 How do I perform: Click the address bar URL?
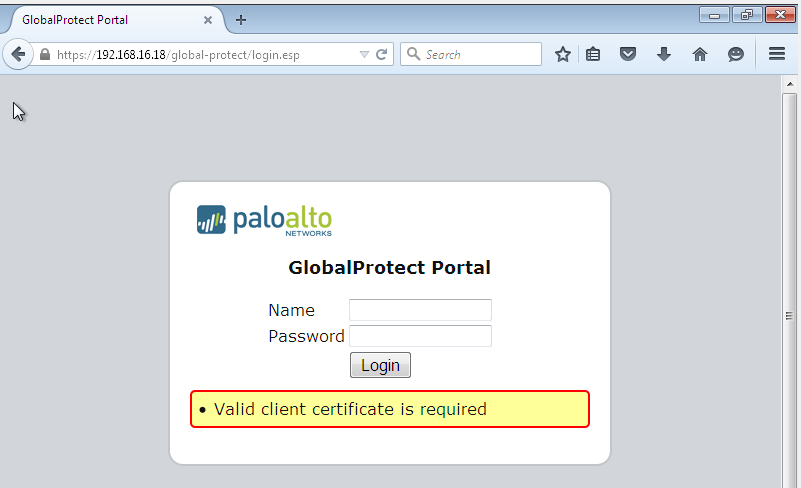200,55
